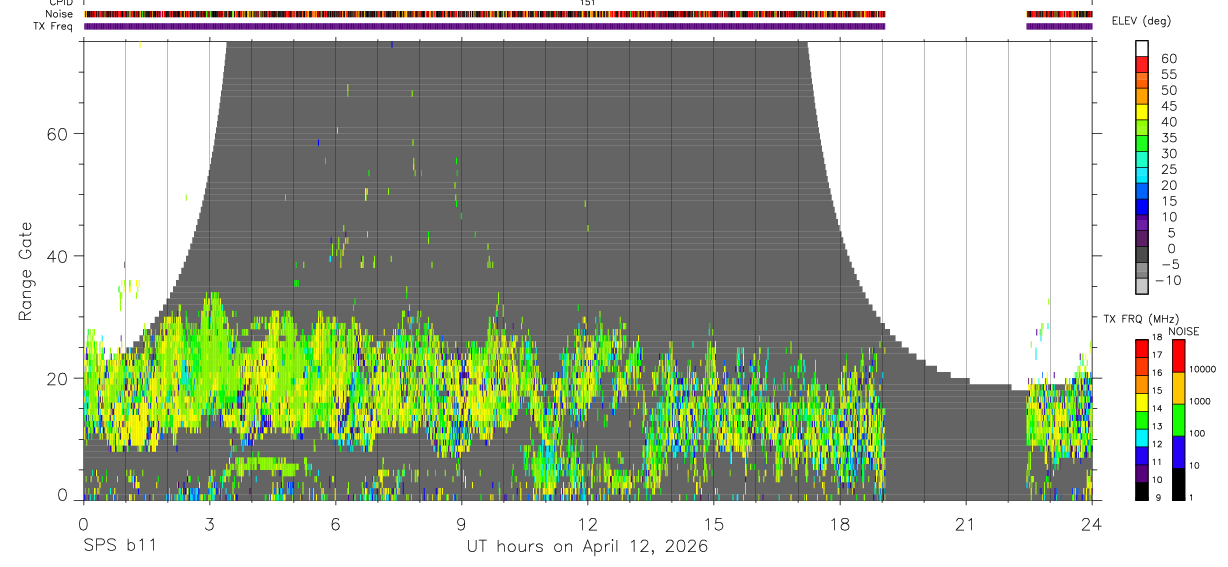The width and height of the screenshot is (1228, 567).
Task: Click the blue 10 block in NOISE bar
Action: (x=1178, y=451)
